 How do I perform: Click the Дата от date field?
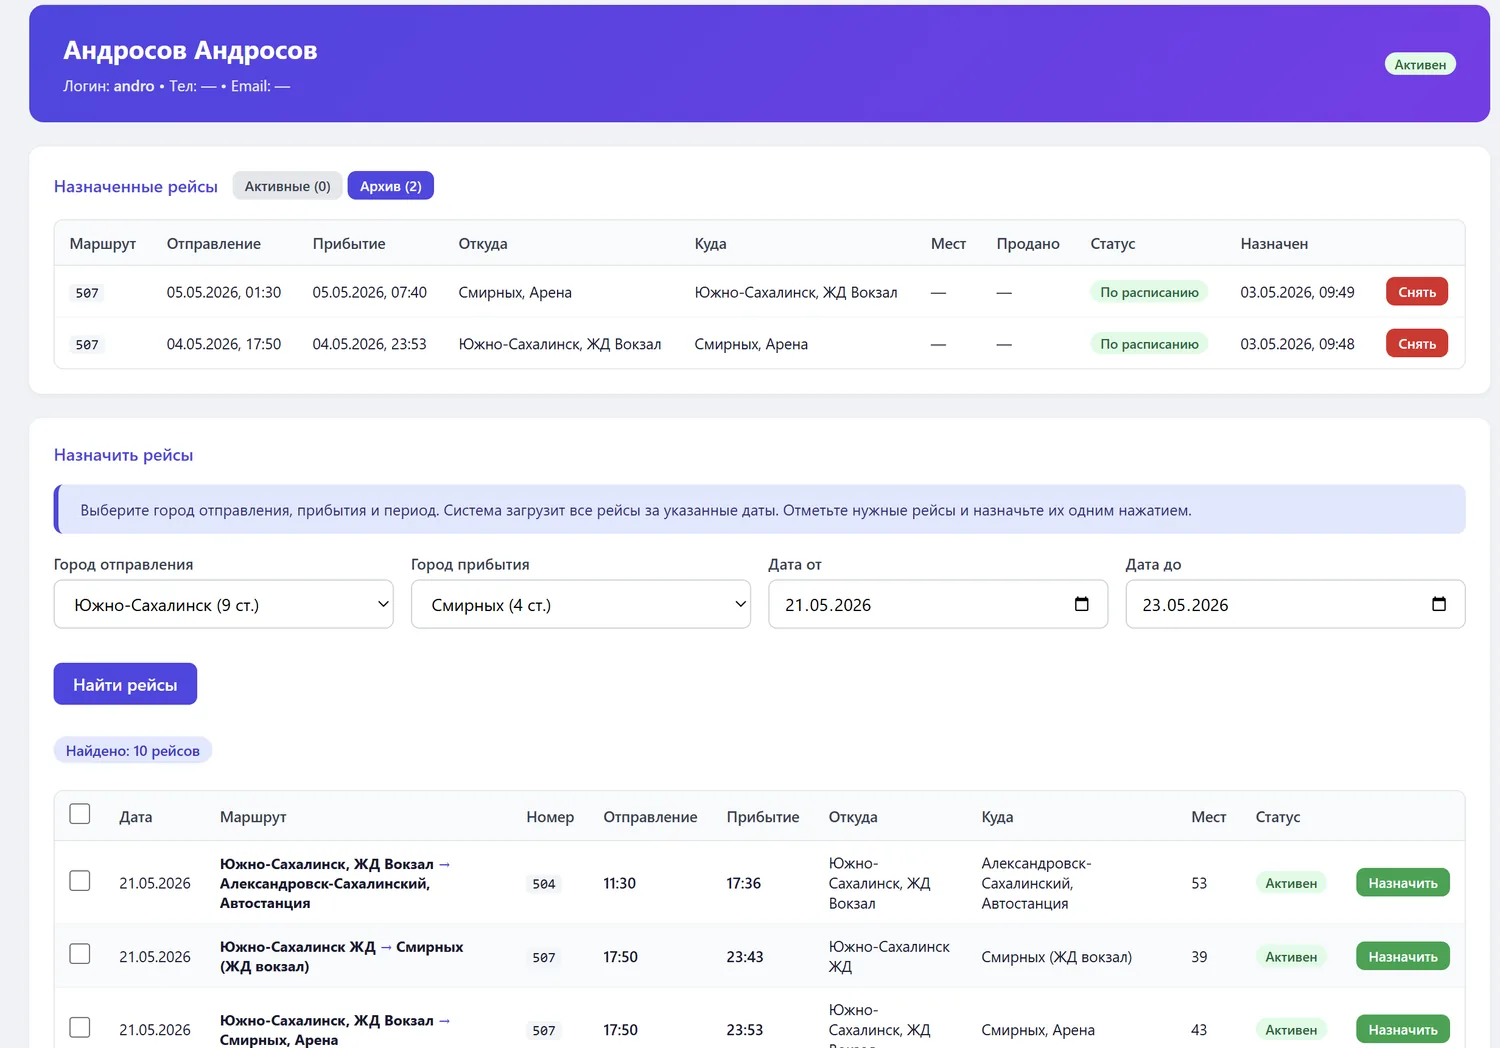click(x=938, y=604)
